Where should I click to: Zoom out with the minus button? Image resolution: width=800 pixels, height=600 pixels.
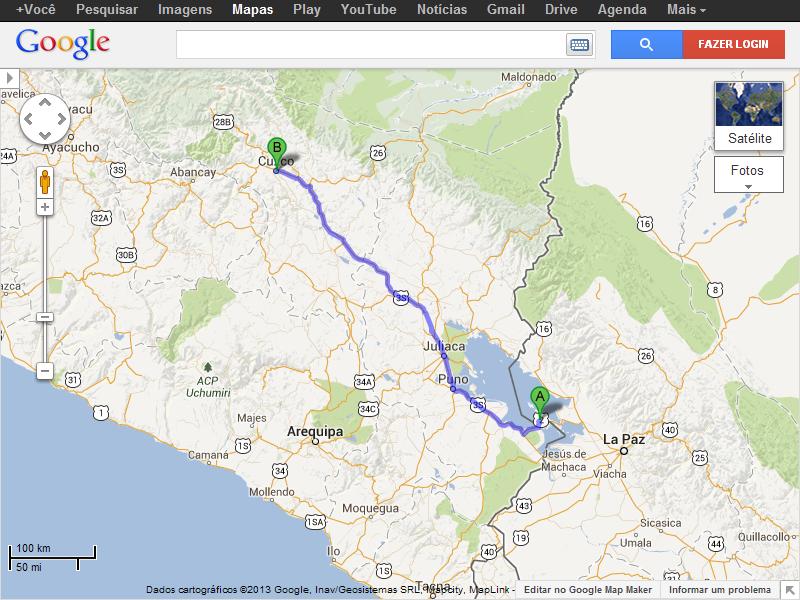pos(45,371)
